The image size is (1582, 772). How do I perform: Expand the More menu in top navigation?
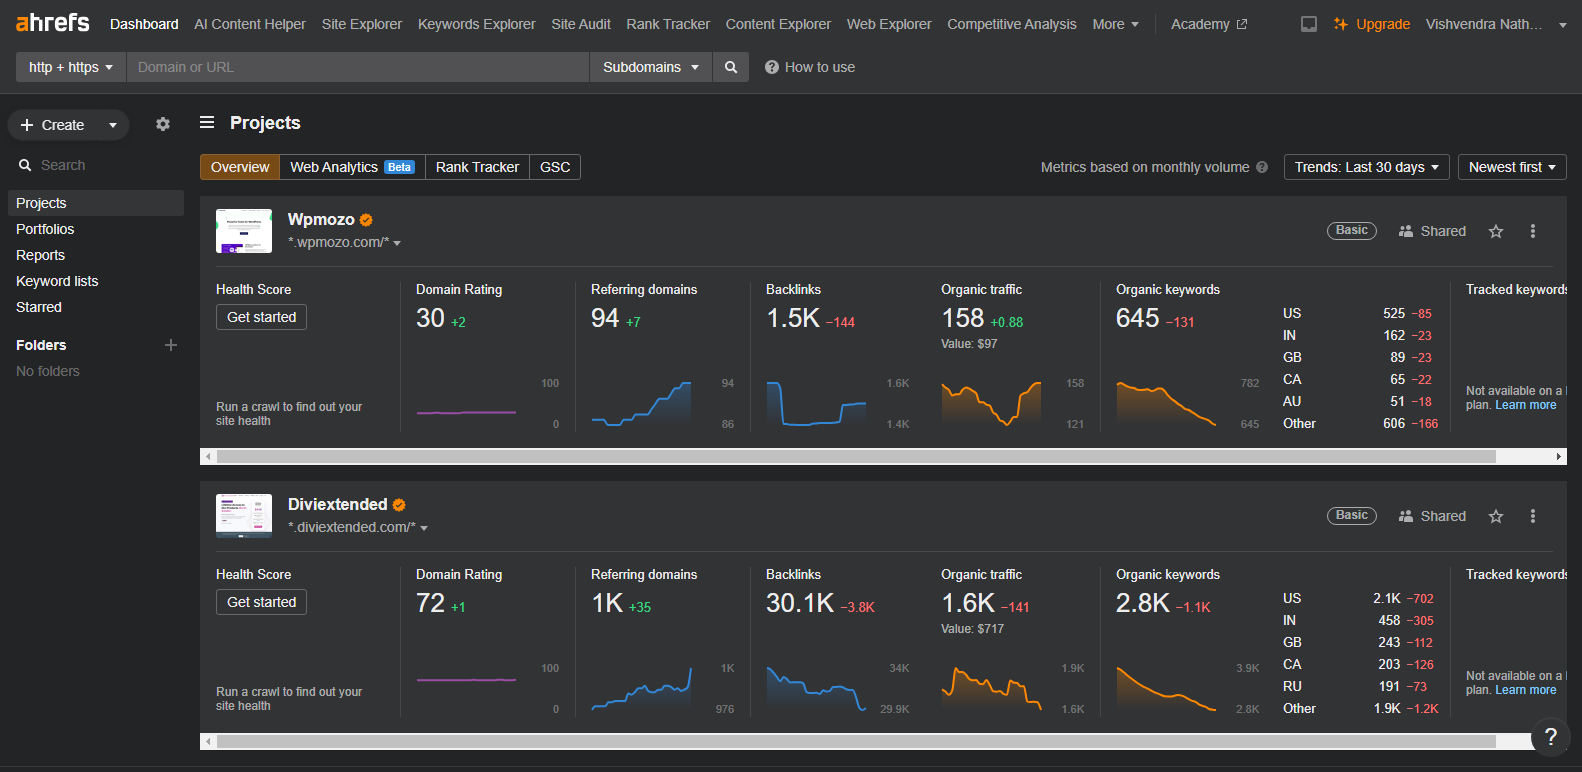(1115, 24)
